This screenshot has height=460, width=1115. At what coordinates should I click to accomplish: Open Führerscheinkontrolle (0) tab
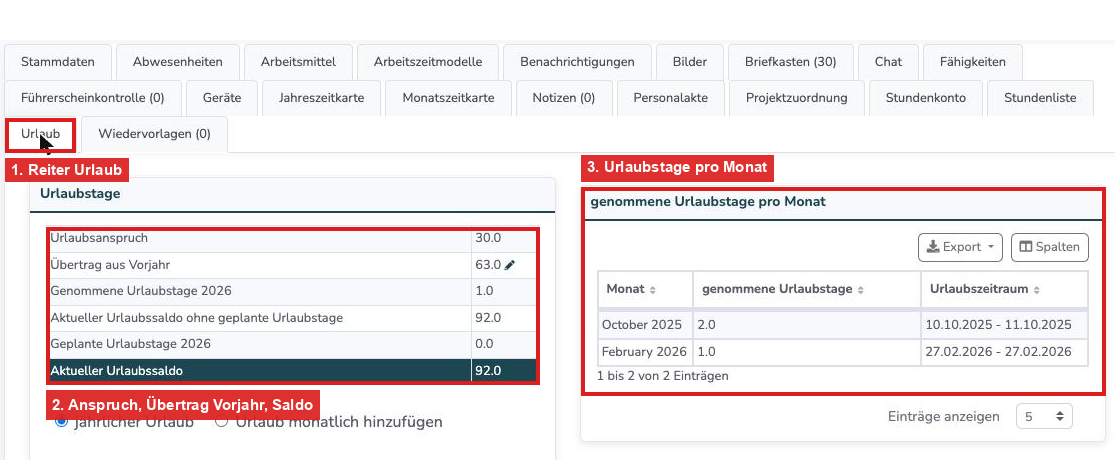[x=92, y=98]
